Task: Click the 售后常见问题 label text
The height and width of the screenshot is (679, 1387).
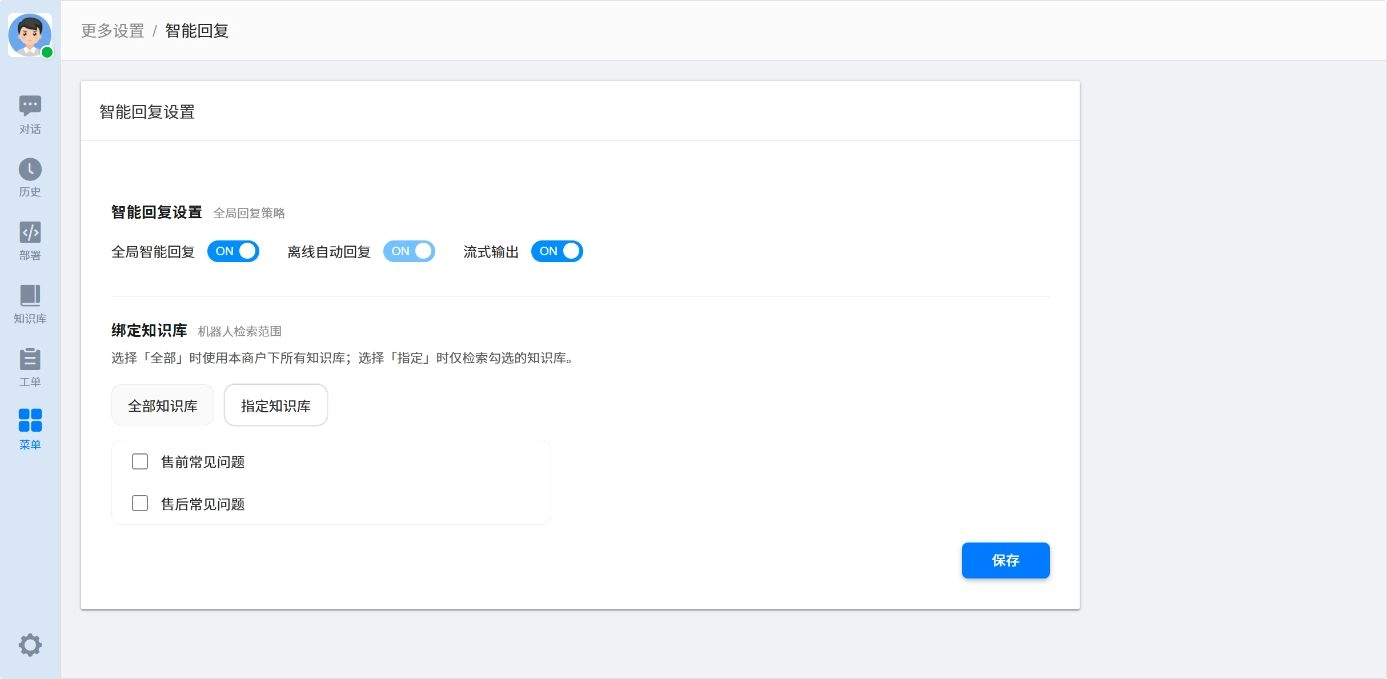Action: [x=203, y=504]
